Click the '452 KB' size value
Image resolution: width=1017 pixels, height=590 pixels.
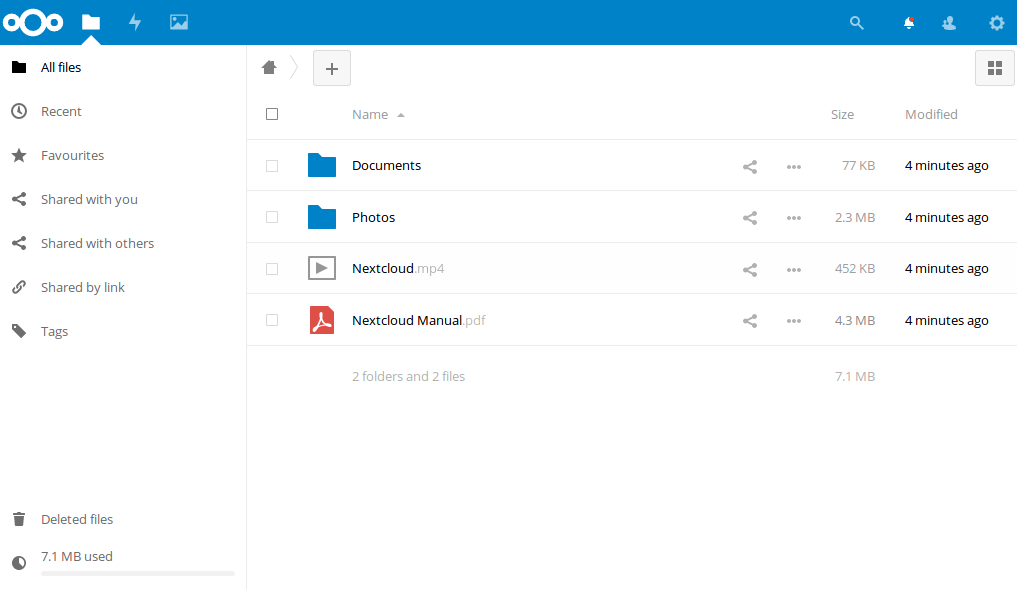click(x=855, y=268)
